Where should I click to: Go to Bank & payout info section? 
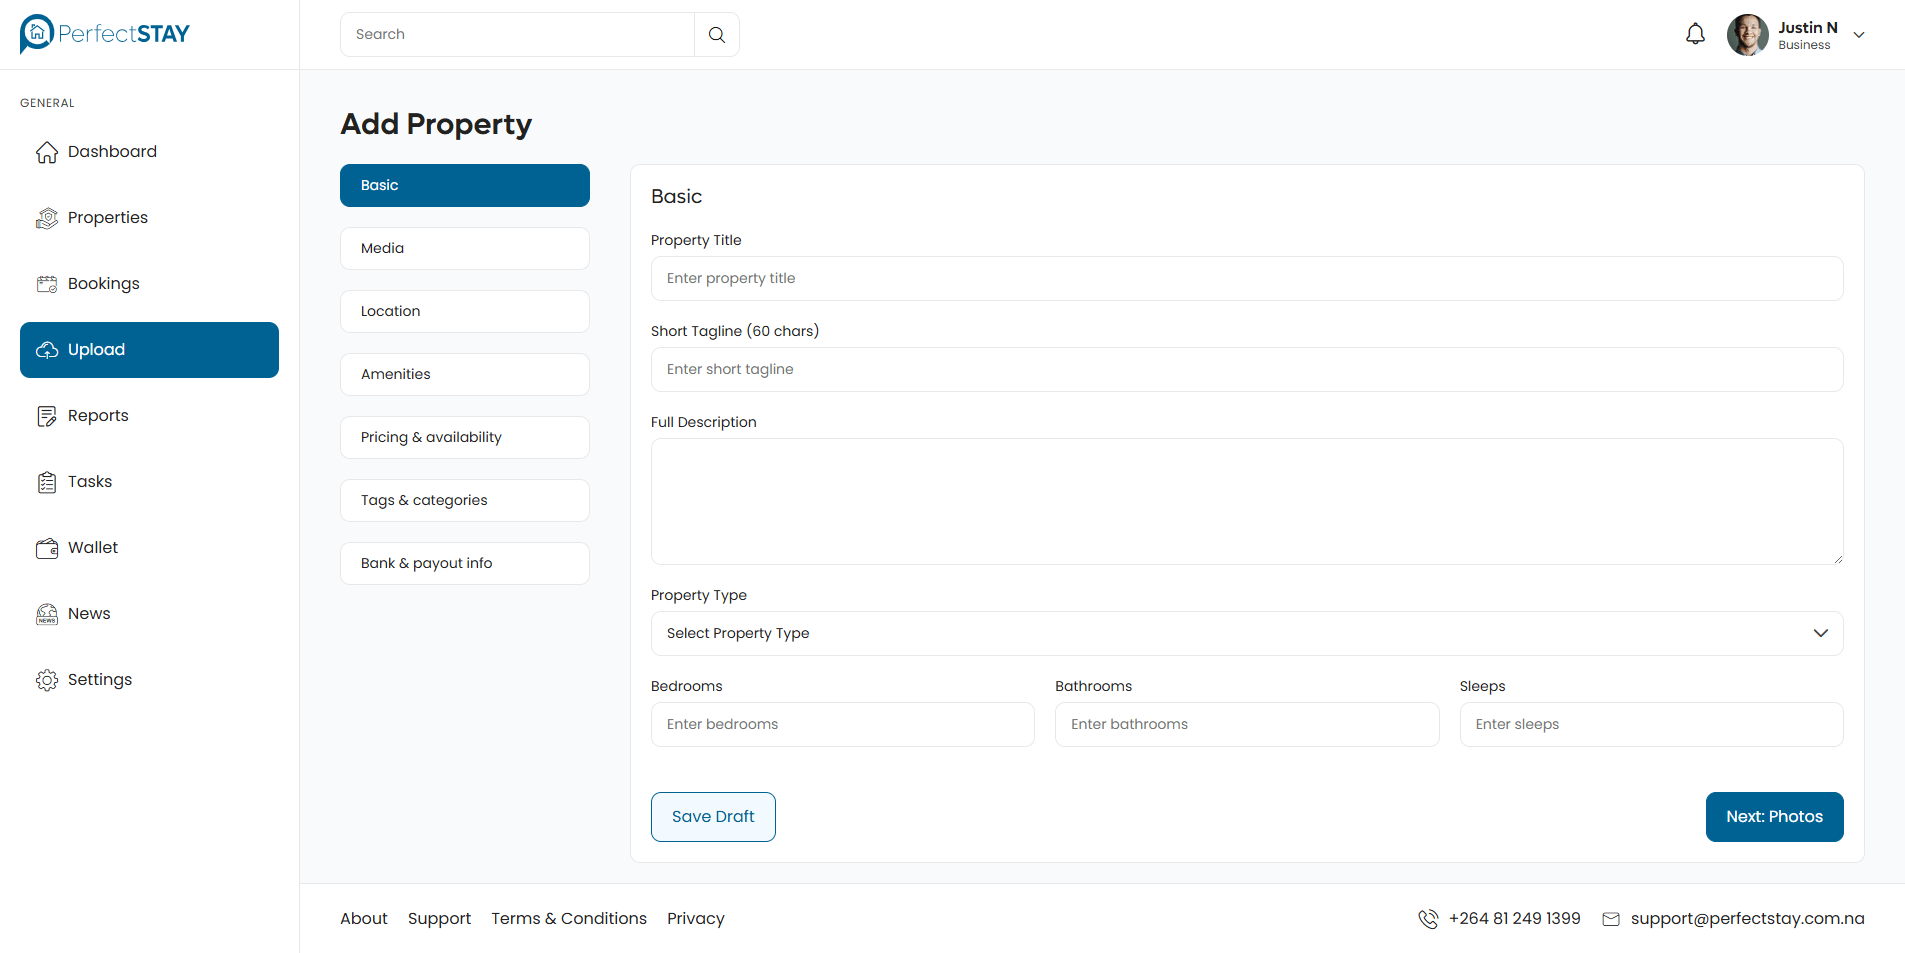[x=464, y=563]
